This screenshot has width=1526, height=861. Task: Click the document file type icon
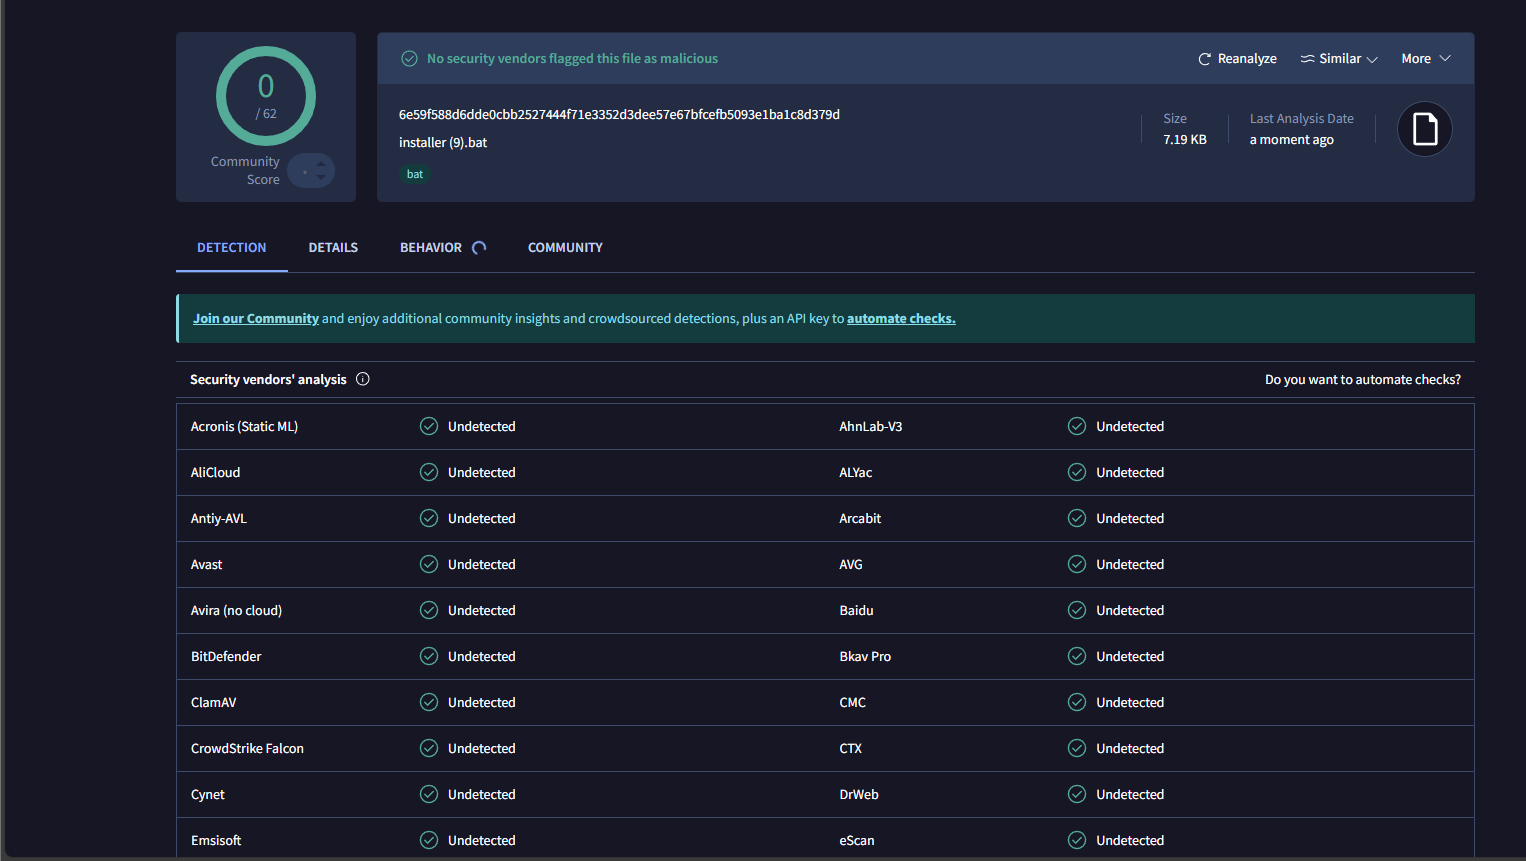[x=1424, y=128]
